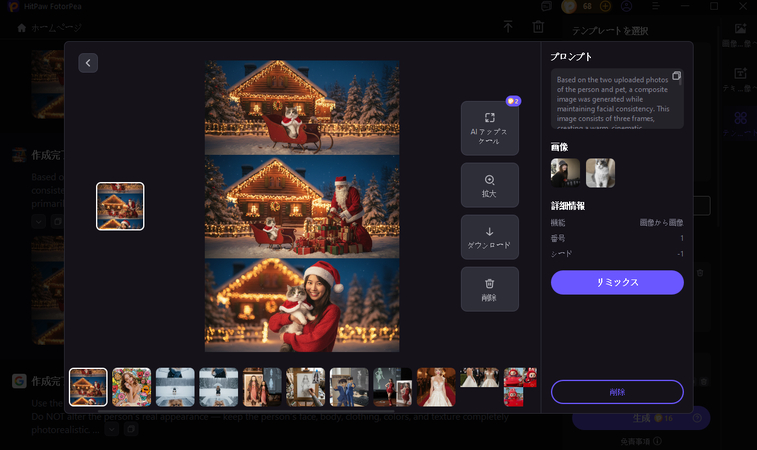Open the flower portrait thumbnail in the filmstrip

(x=131, y=387)
